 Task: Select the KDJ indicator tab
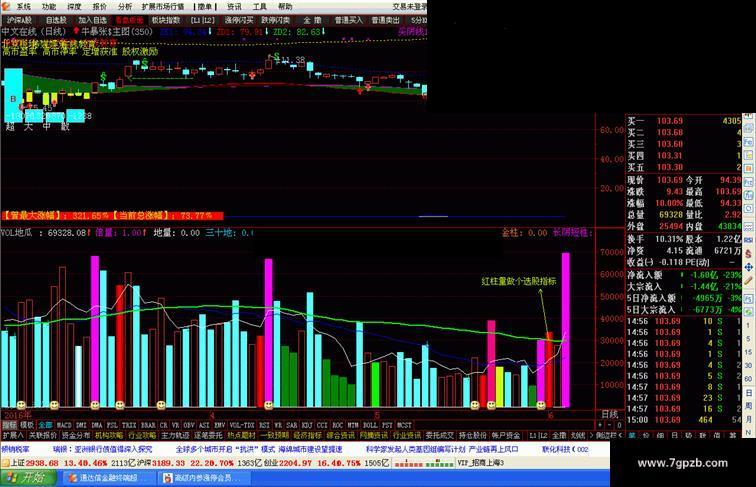click(x=307, y=425)
